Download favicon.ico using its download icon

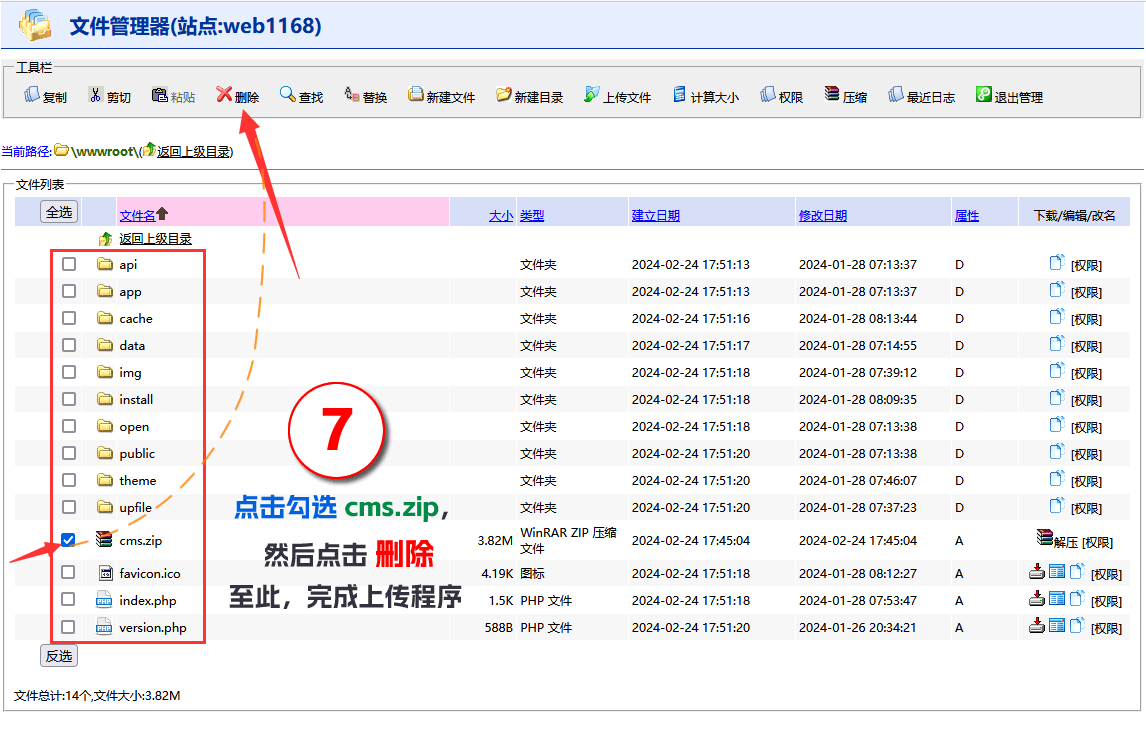click(1037, 573)
